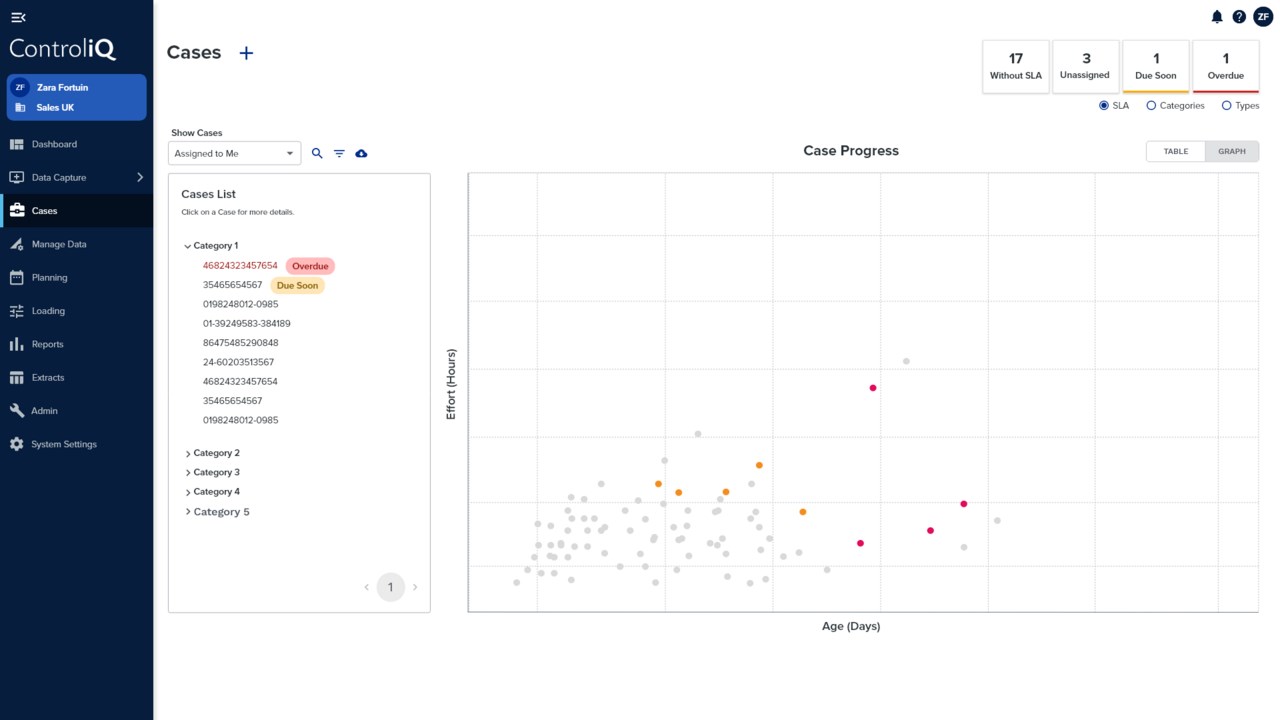Screen dimensions: 1280x720
Task: Expand the Data Capture submenu arrow
Action: 140,178
